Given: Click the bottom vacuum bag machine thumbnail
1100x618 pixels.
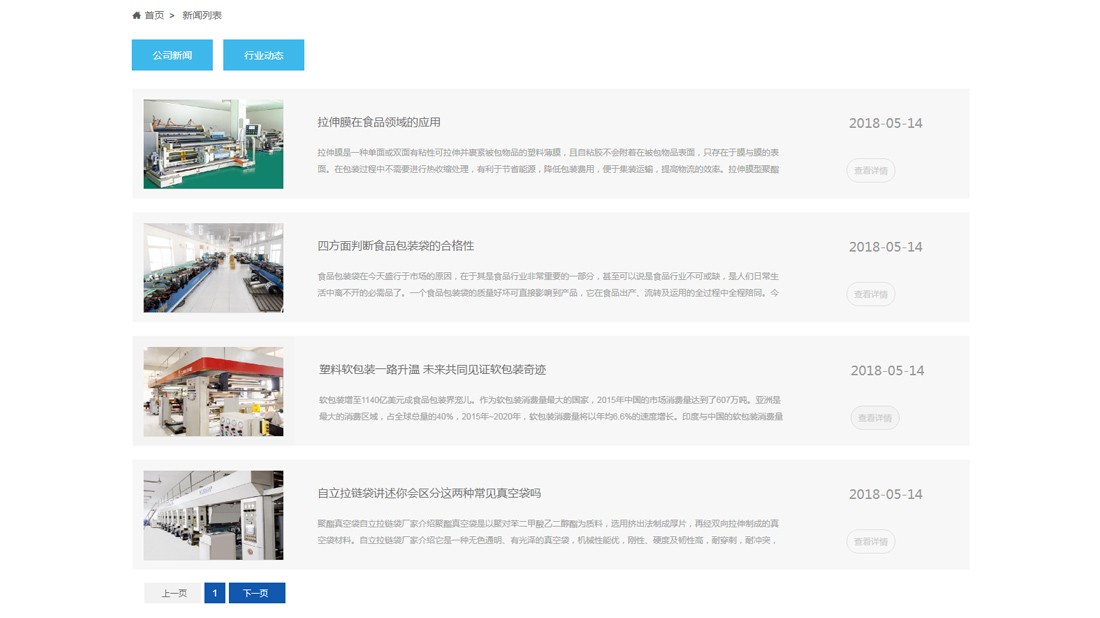Looking at the screenshot, I should point(212,514).
